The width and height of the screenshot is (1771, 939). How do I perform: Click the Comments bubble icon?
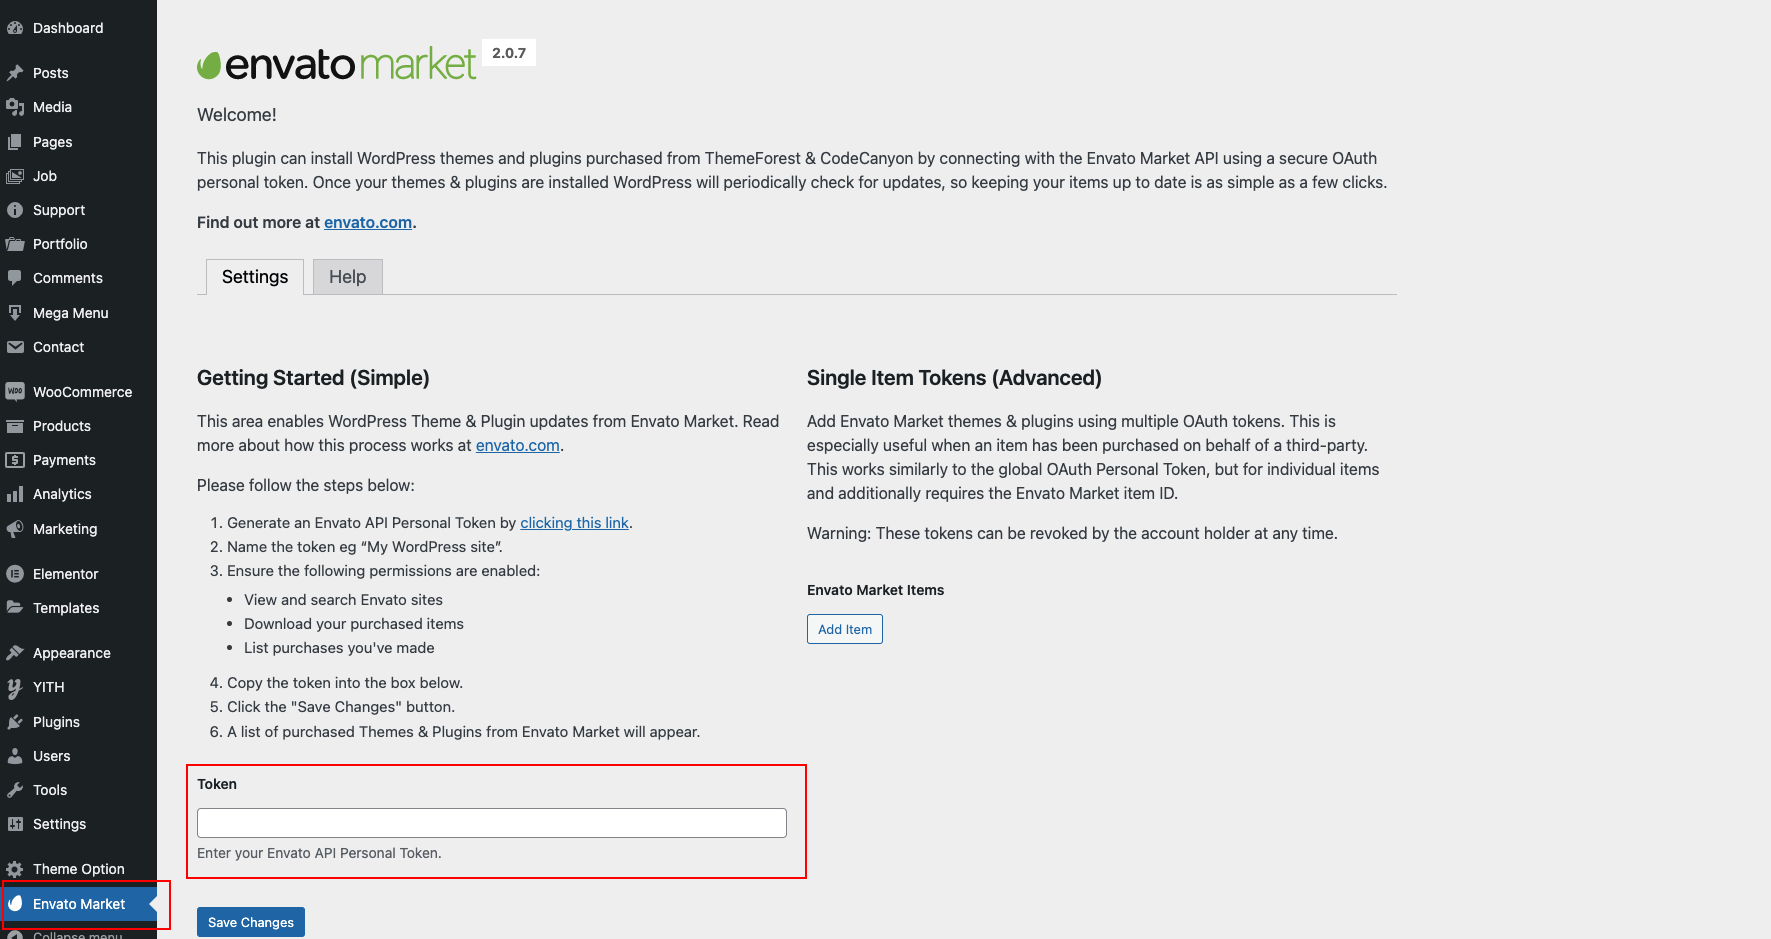15,278
